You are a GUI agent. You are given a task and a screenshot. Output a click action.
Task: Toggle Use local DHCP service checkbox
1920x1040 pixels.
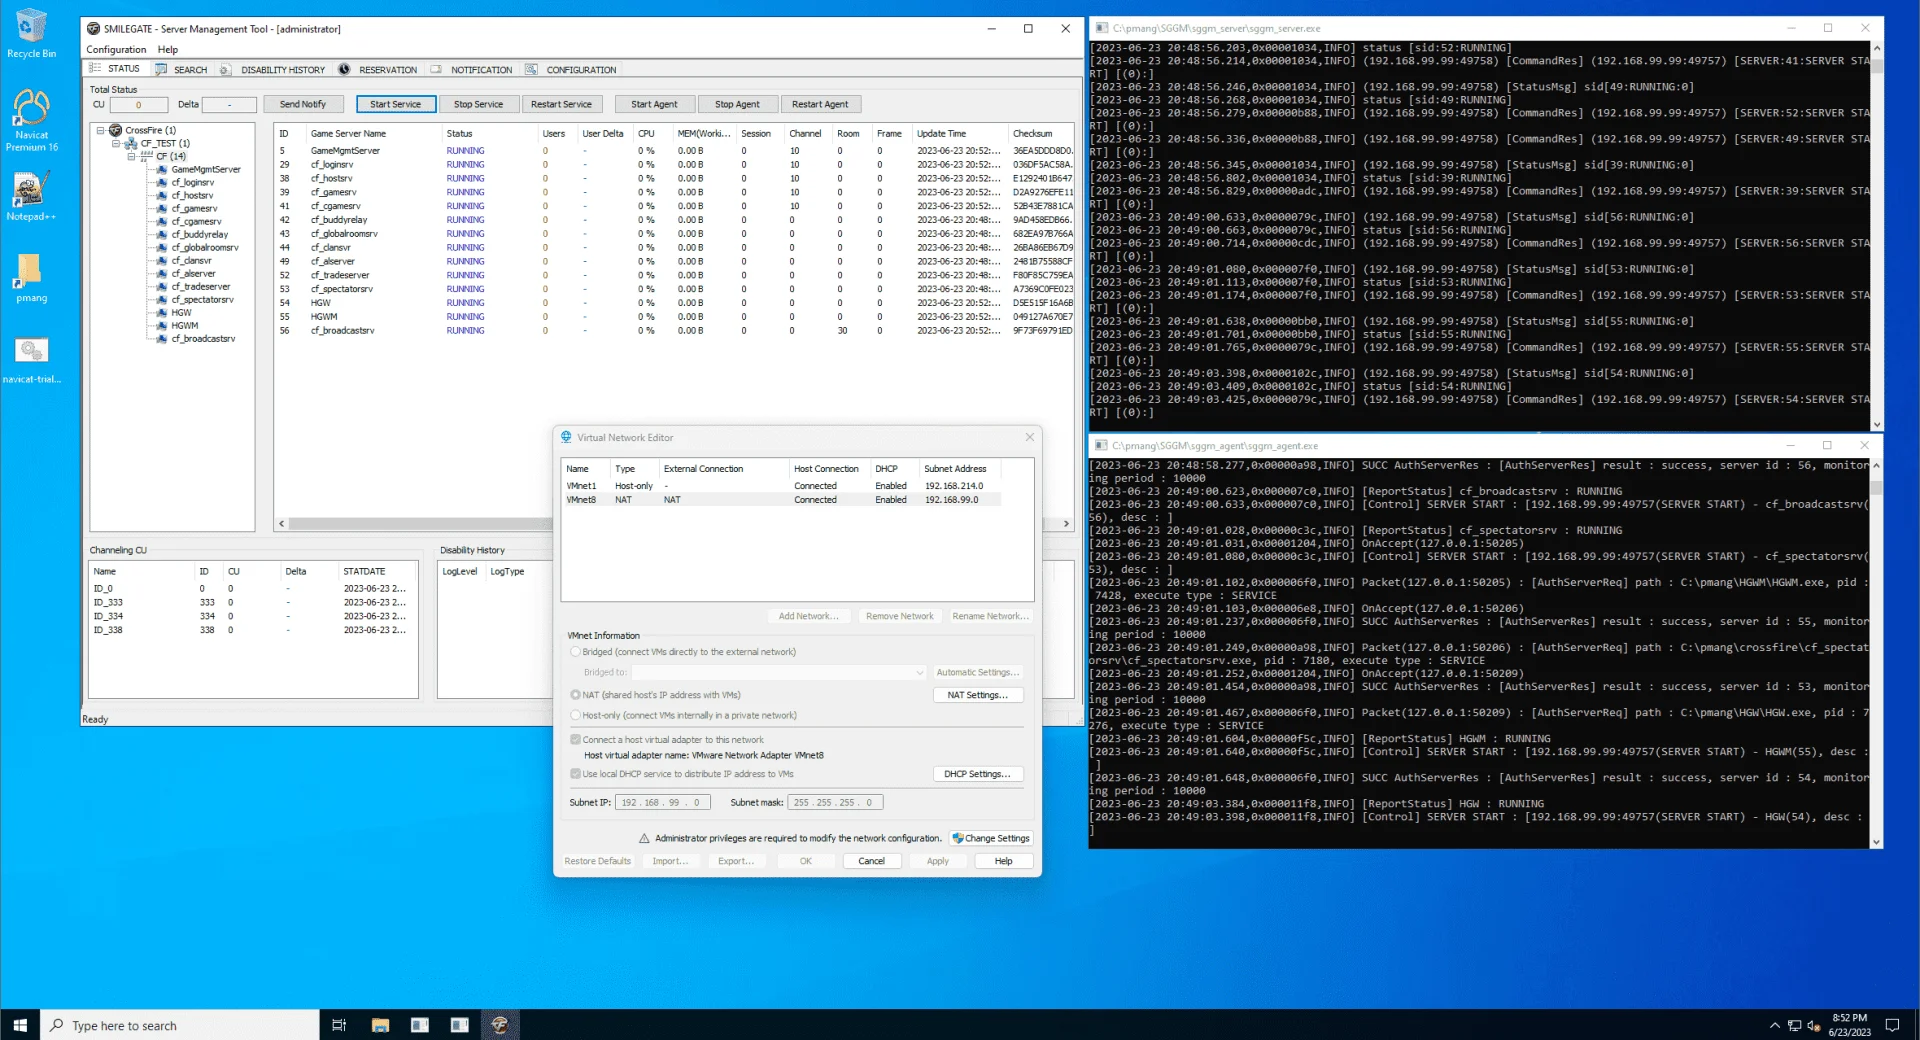[575, 774]
